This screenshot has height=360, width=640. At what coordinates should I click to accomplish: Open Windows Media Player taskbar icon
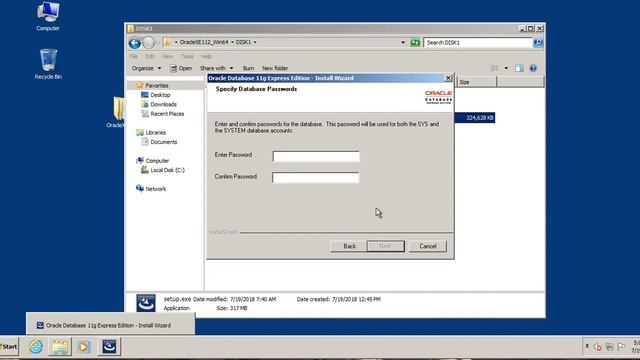(x=84, y=347)
